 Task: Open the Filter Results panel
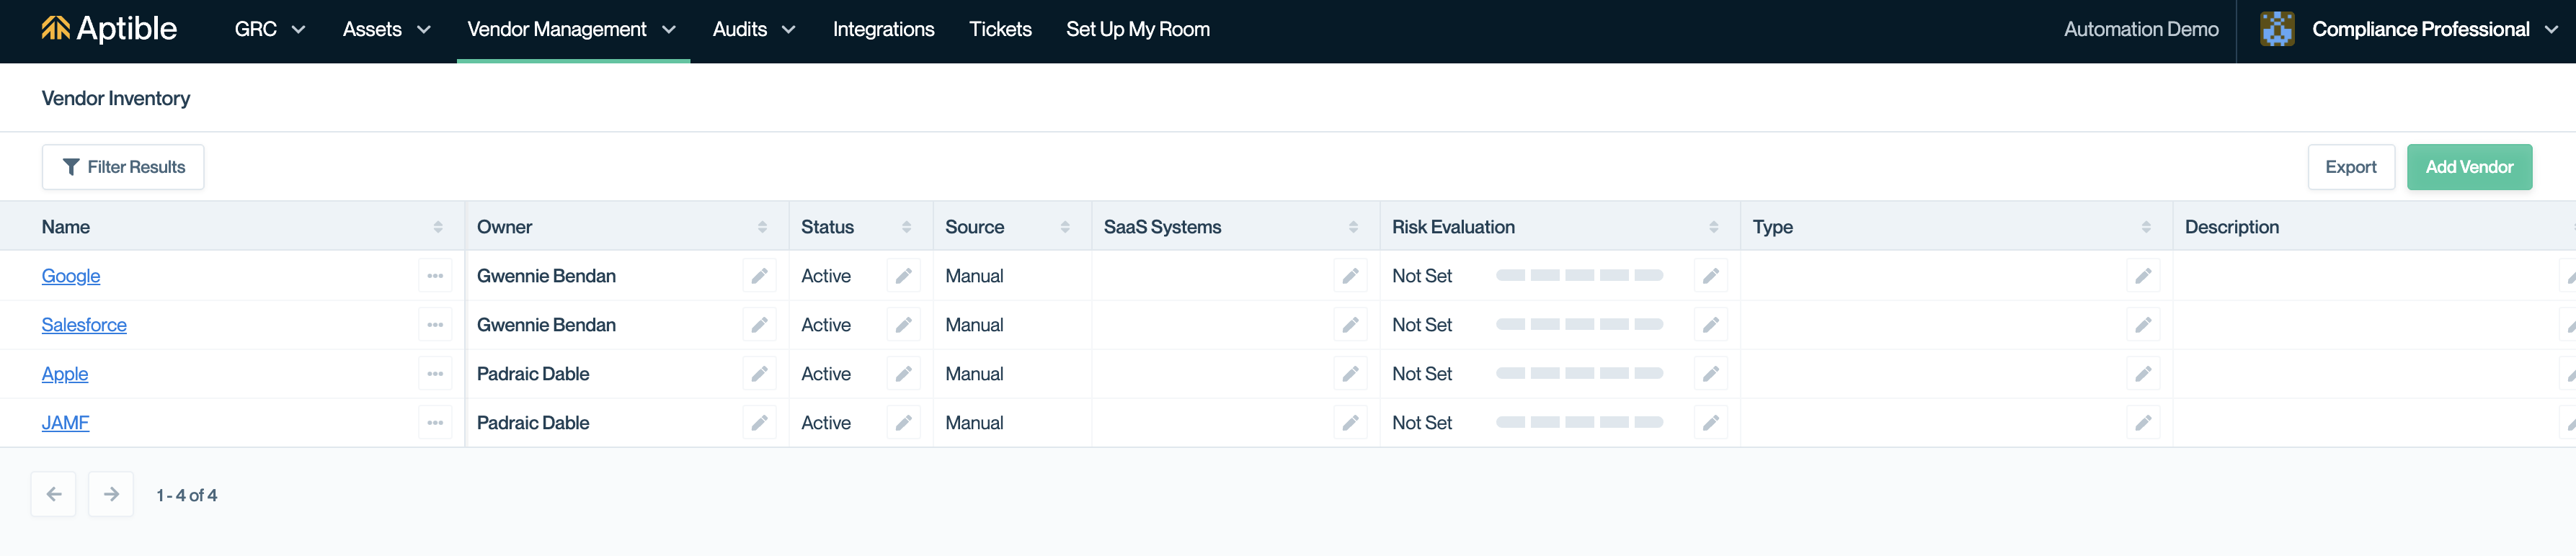(123, 167)
